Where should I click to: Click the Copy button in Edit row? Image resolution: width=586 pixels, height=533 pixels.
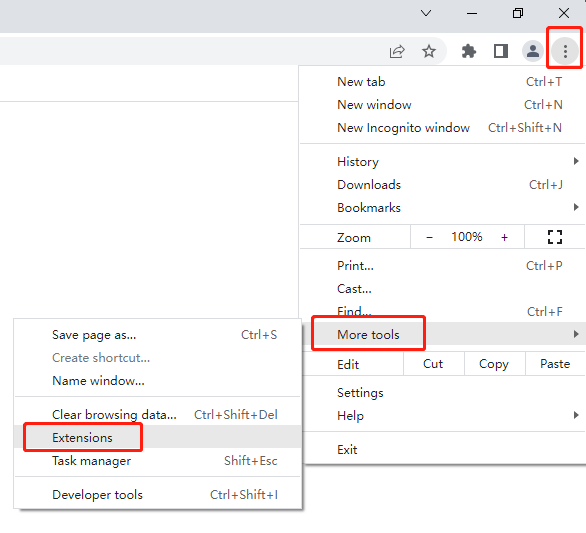tap(494, 364)
